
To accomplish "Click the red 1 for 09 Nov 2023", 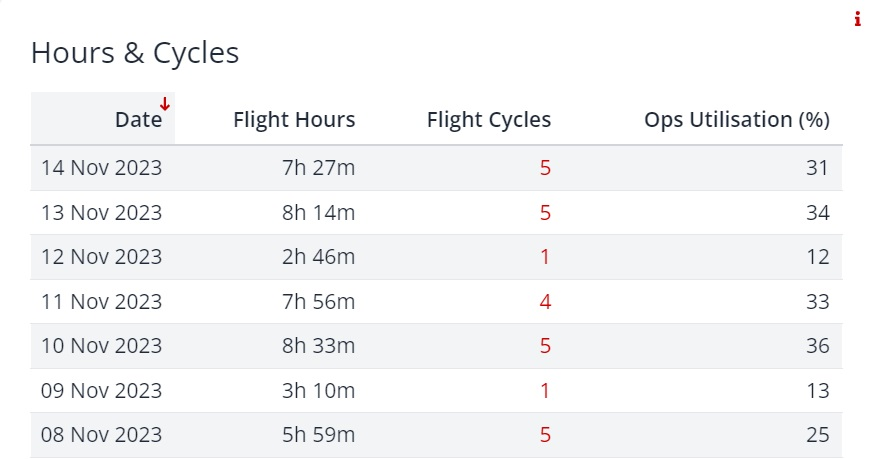I will coord(545,391).
